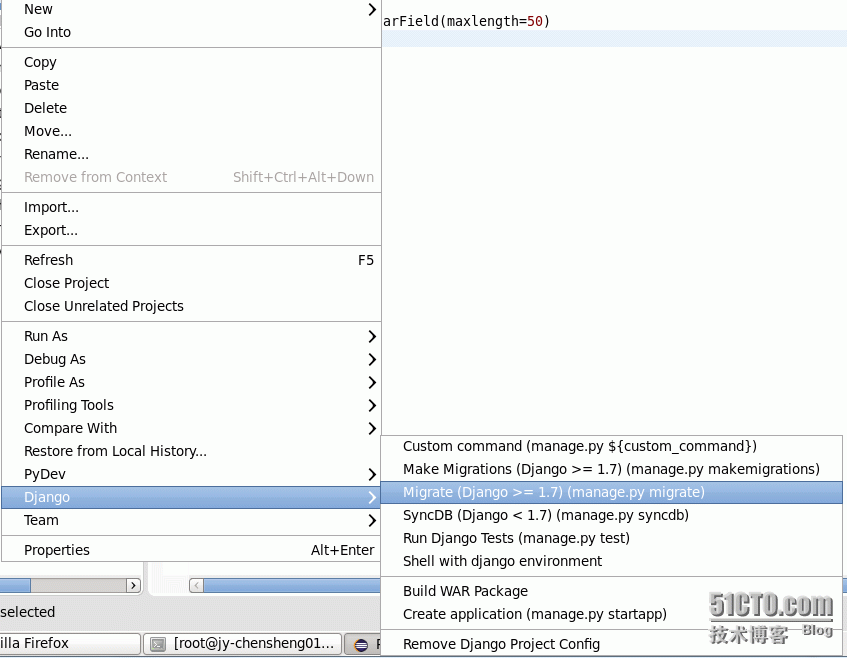Expand the Debug As submenu arrow
The height and width of the screenshot is (658, 847).
tap(372, 359)
